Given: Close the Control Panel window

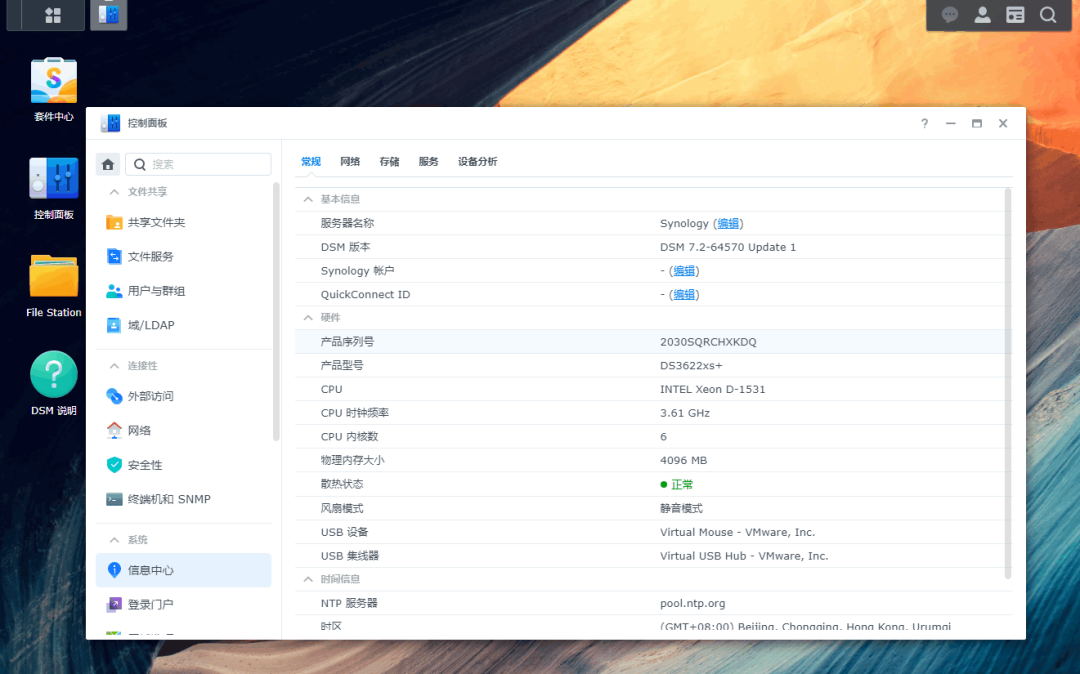Looking at the screenshot, I should coord(1003,123).
